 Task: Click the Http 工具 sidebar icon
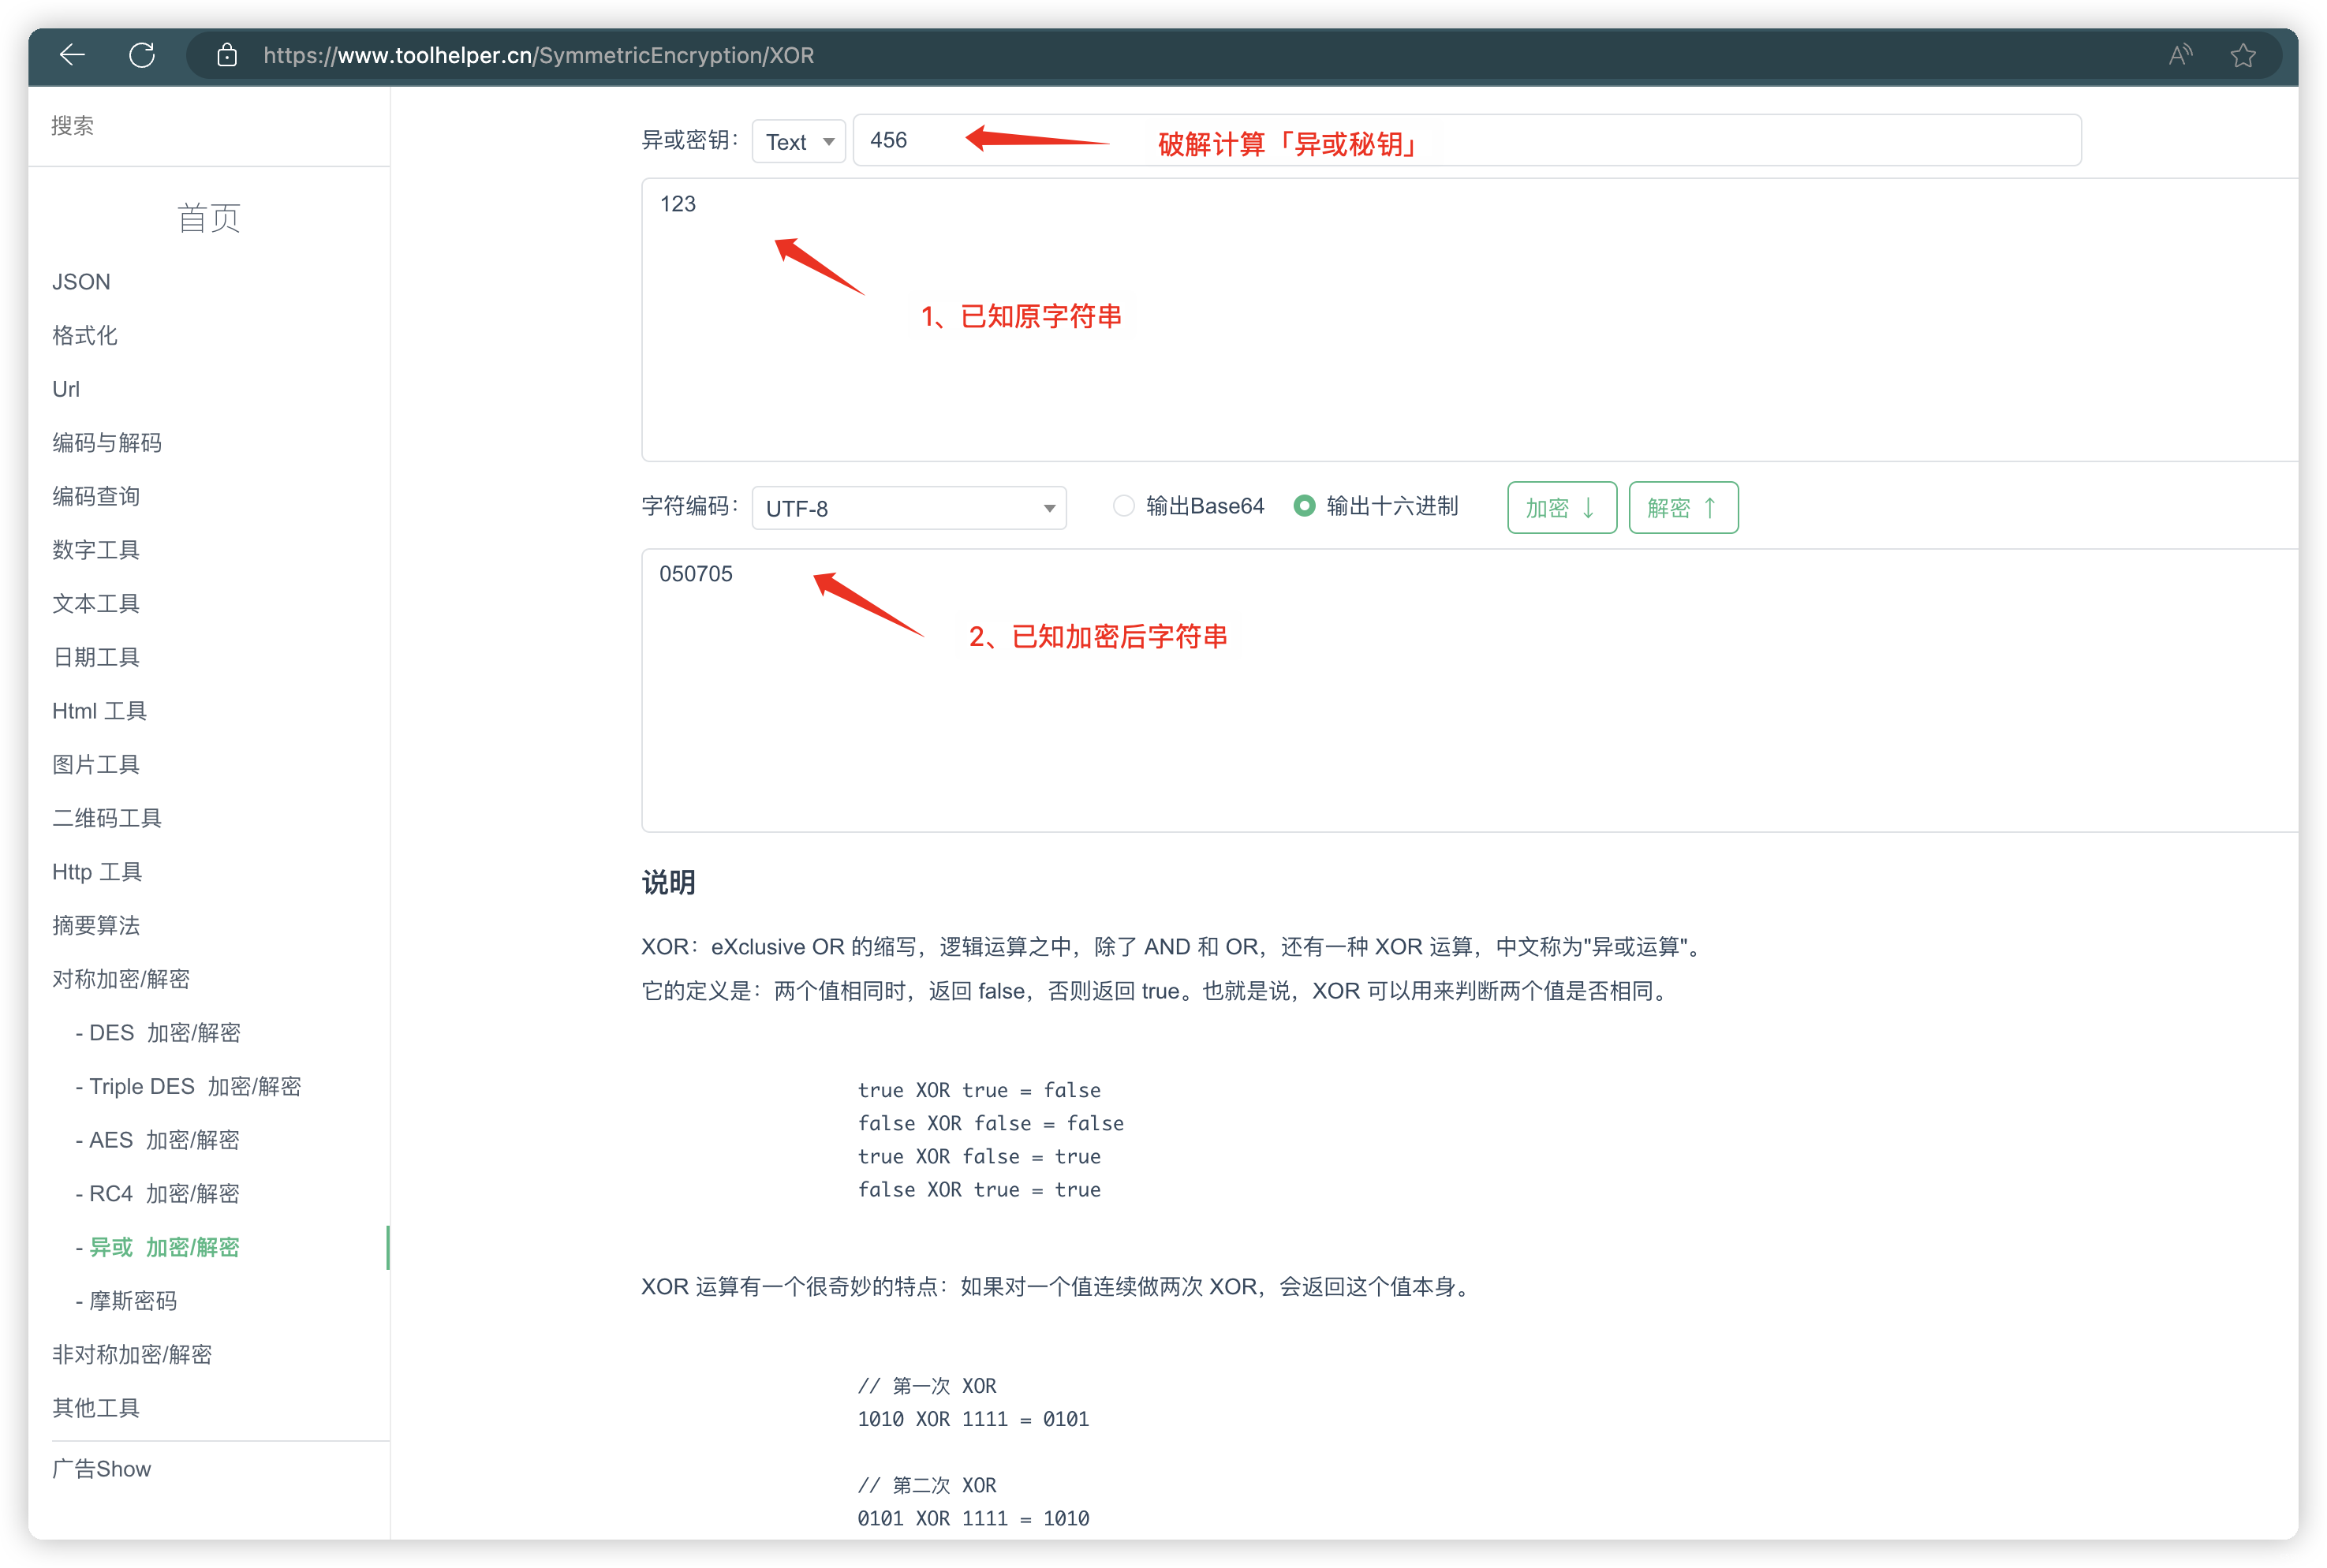(x=96, y=870)
